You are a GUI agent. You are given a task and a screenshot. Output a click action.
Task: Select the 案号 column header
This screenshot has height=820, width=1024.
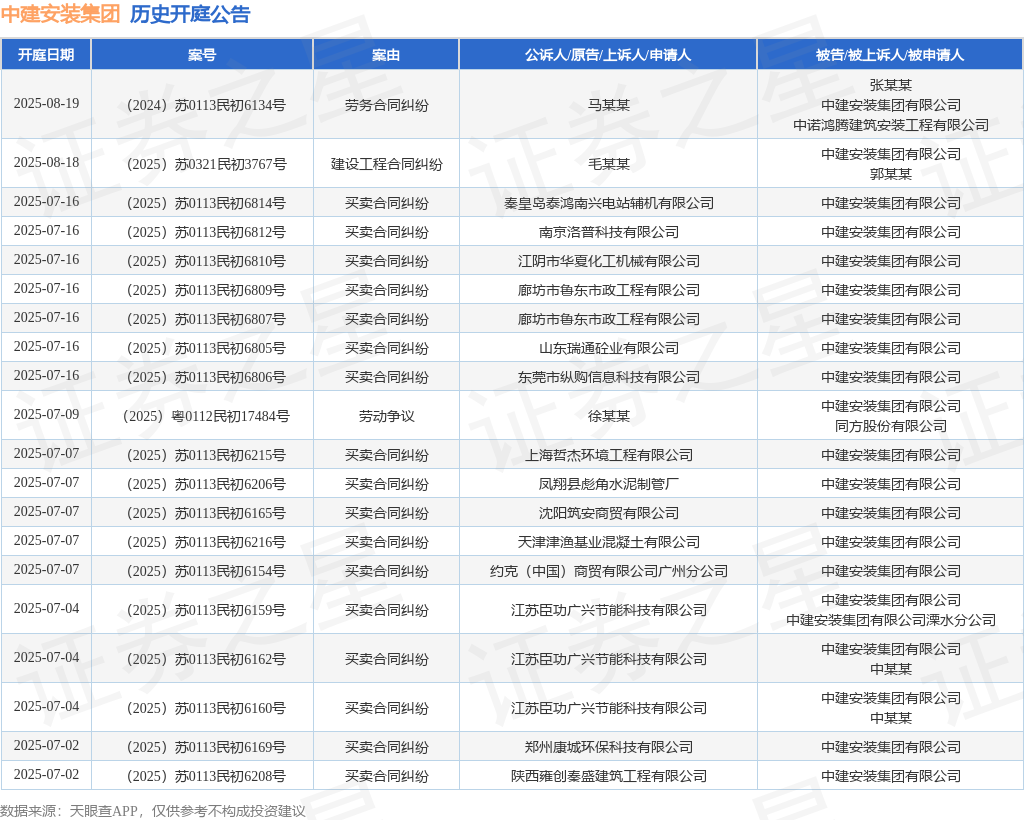pos(202,55)
